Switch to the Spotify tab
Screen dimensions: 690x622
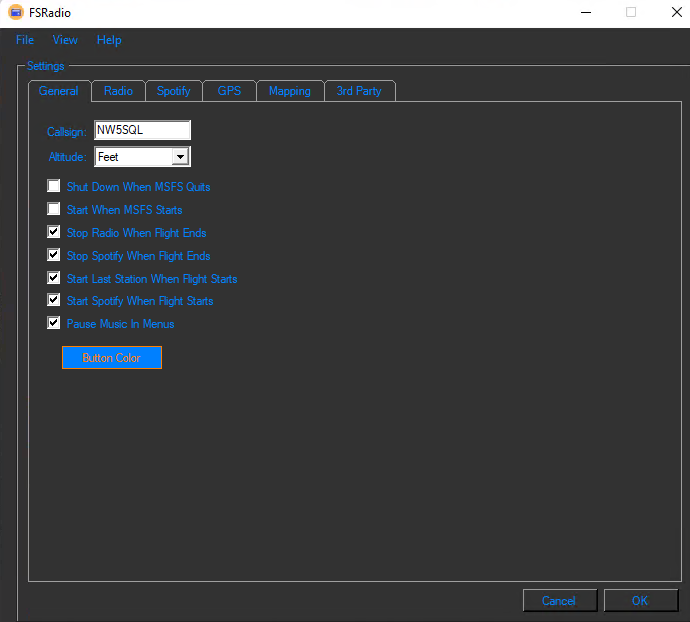click(x=173, y=91)
